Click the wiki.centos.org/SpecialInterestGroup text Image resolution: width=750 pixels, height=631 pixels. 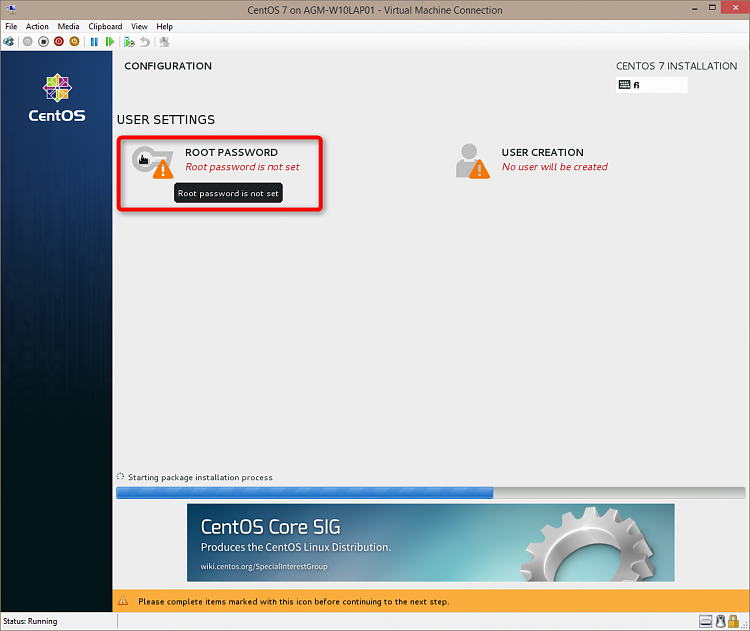pyautogui.click(x=264, y=566)
